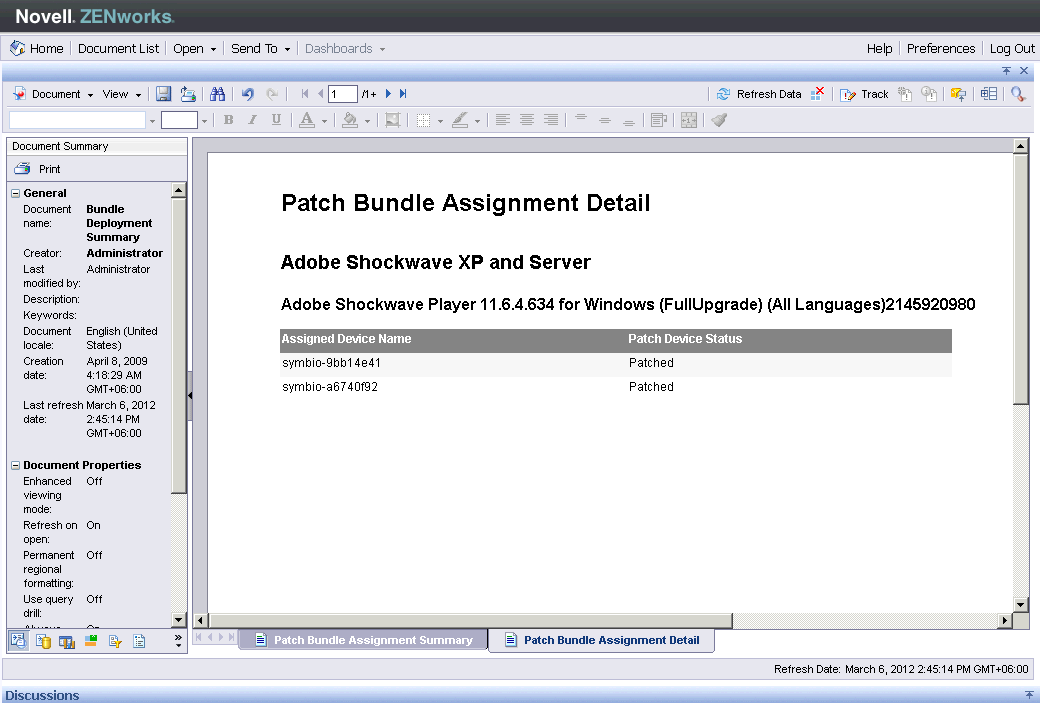Click the Help link
Screen dimensions: 1040x703
point(879,48)
